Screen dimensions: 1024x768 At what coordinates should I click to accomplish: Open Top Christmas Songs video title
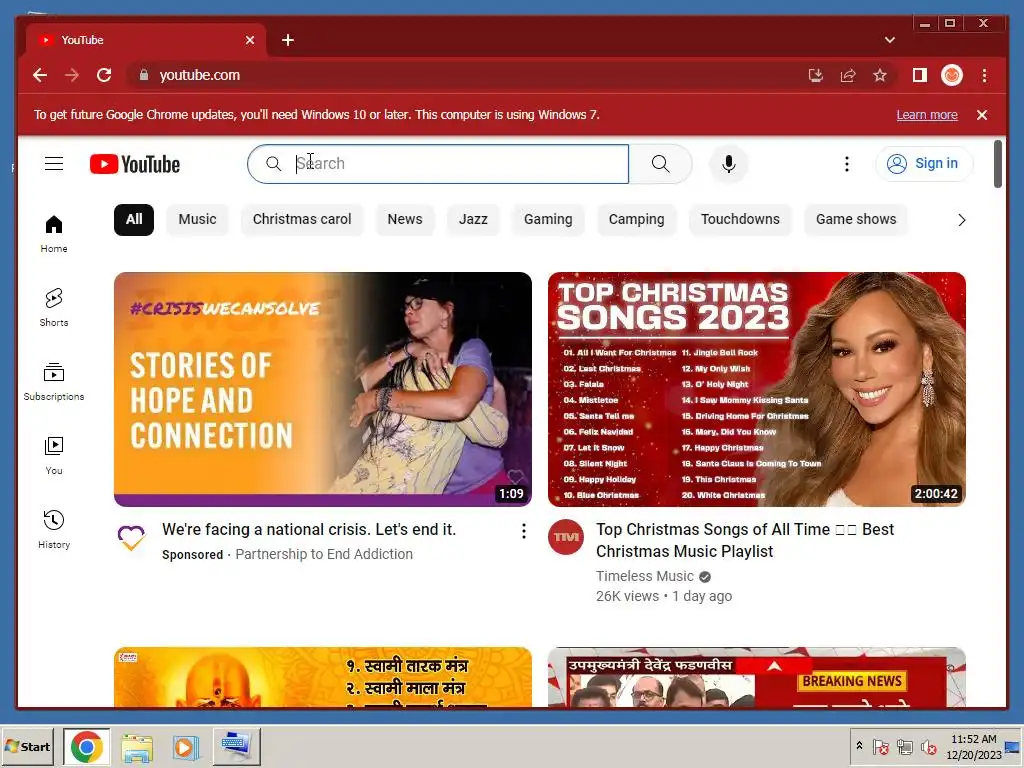click(744, 540)
